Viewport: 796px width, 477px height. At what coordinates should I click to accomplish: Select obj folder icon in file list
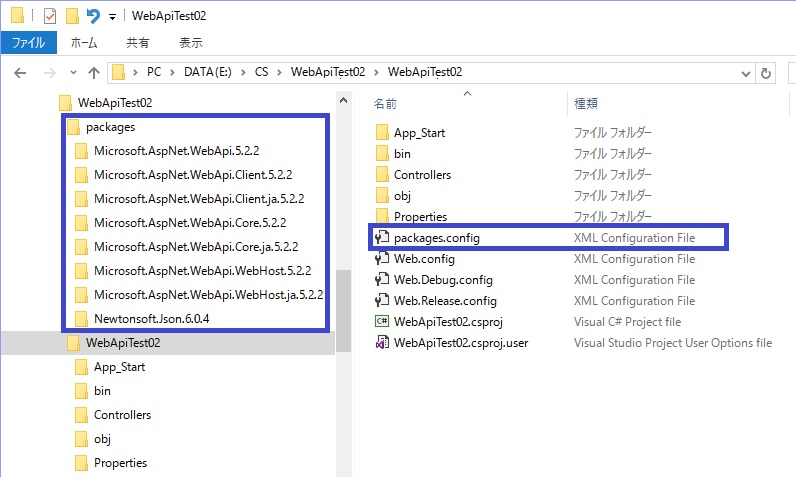pyautogui.click(x=382, y=195)
